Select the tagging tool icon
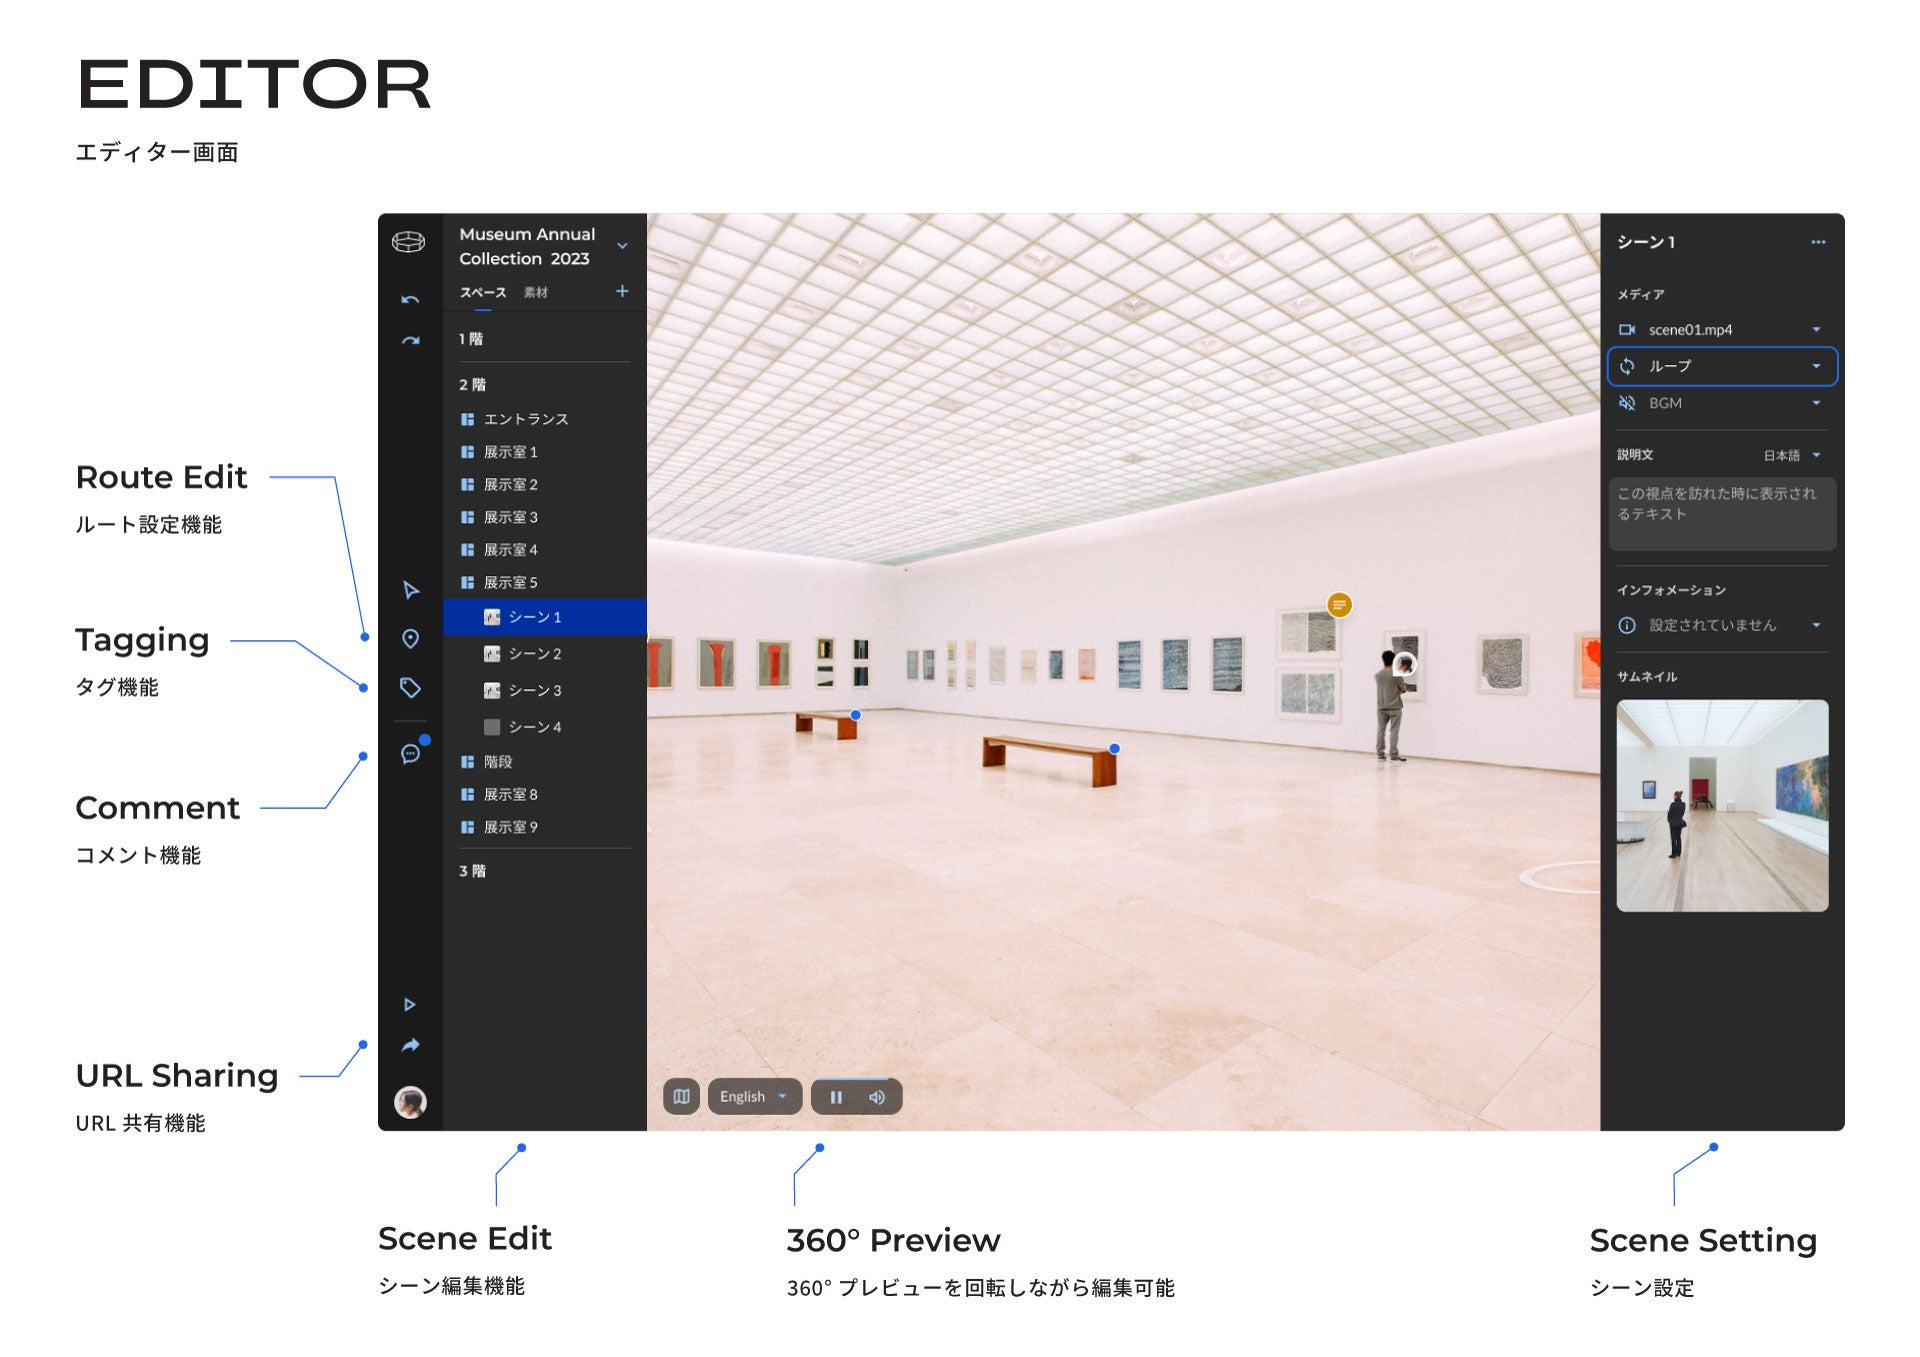1920x1357 pixels. tap(410, 688)
